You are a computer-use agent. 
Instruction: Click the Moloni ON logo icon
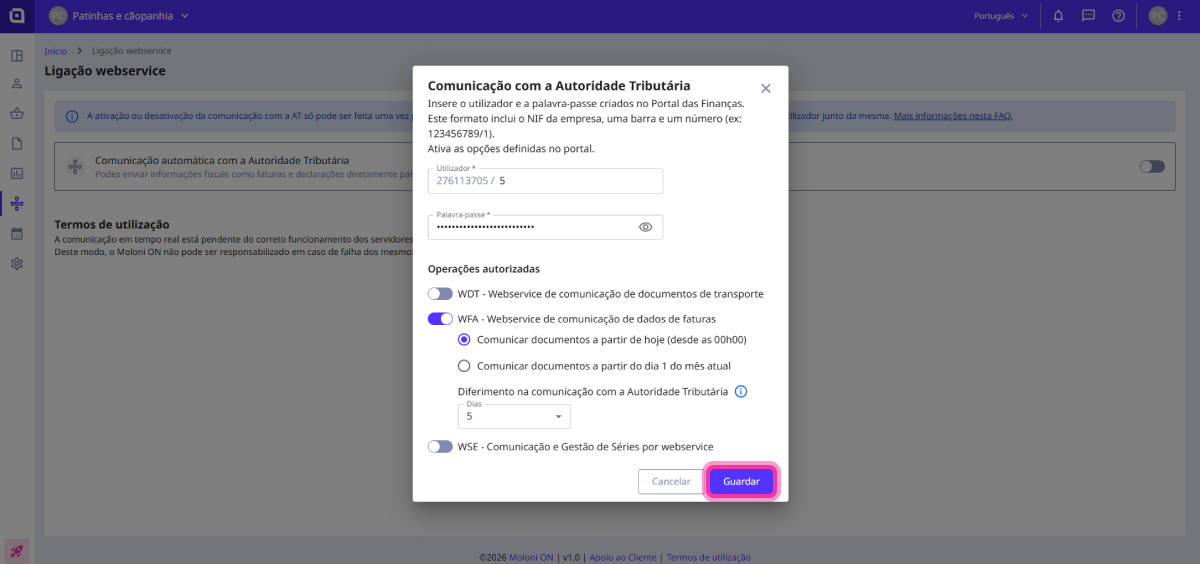point(16,16)
